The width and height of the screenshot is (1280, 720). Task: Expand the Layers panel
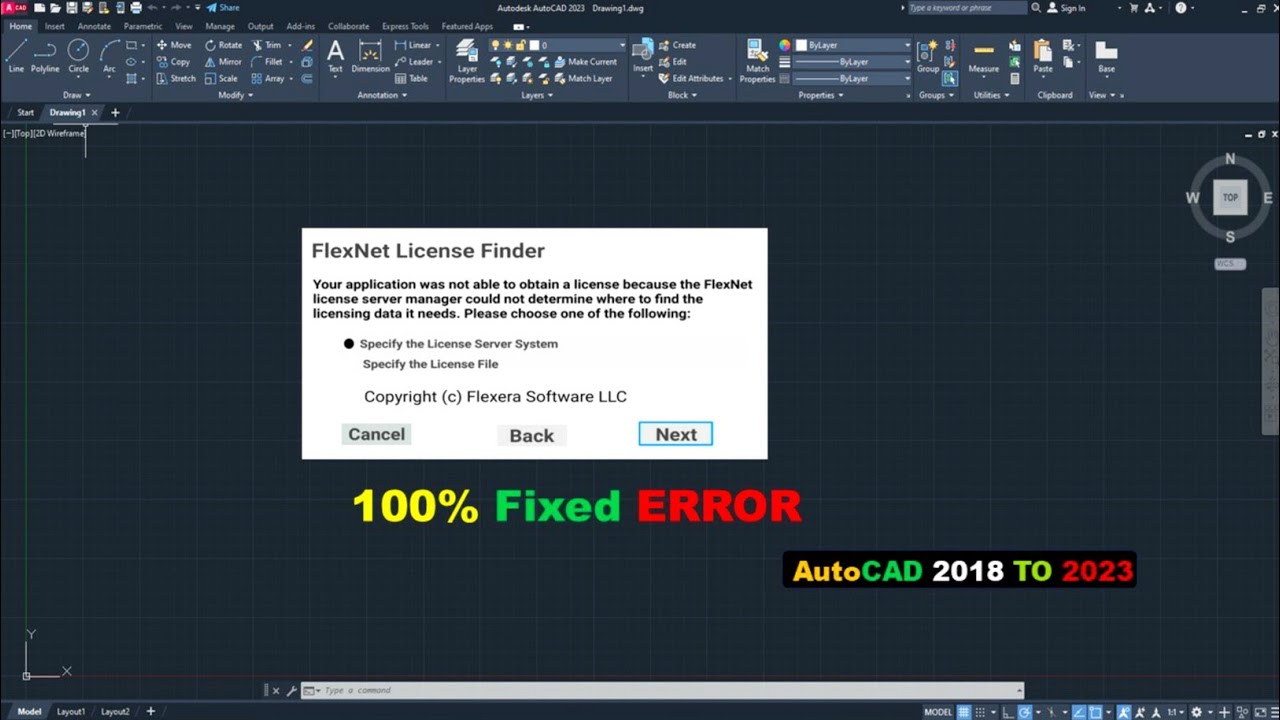tap(537, 95)
